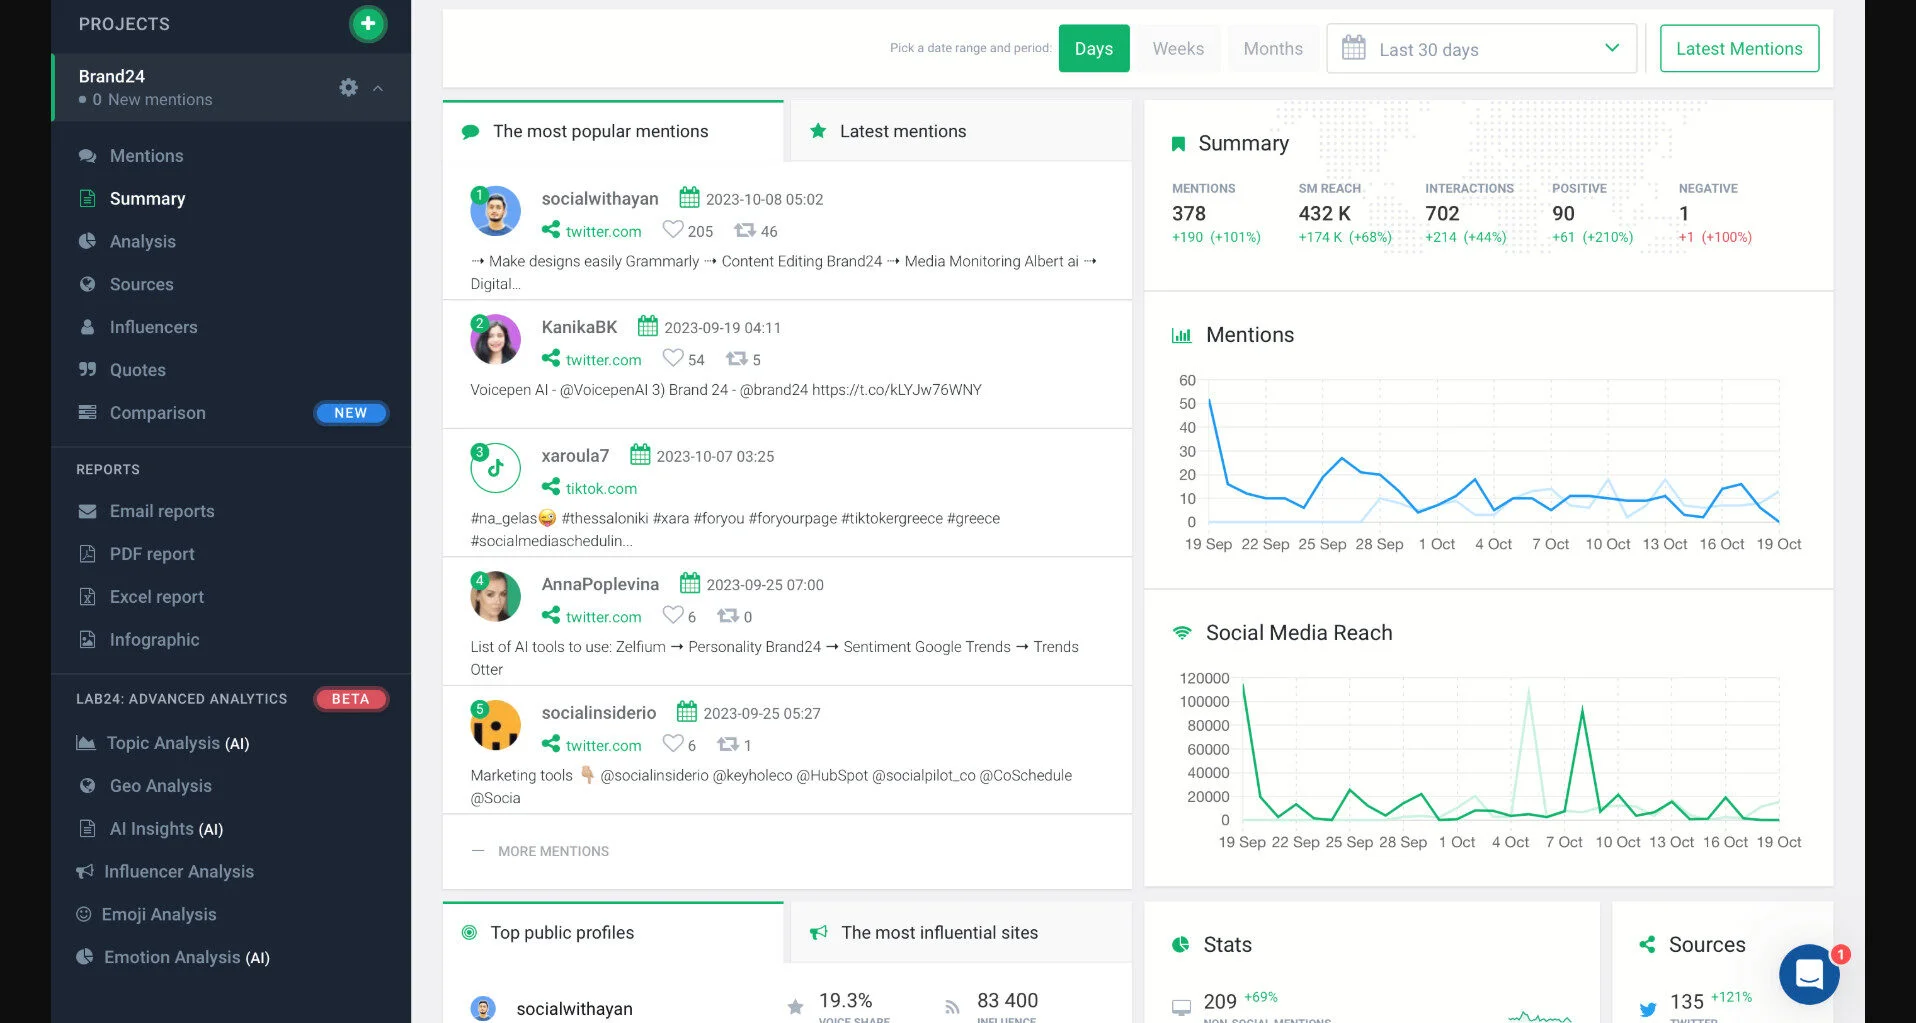This screenshot has width=1916, height=1023.
Task: Generate PDF report
Action: [x=152, y=554]
